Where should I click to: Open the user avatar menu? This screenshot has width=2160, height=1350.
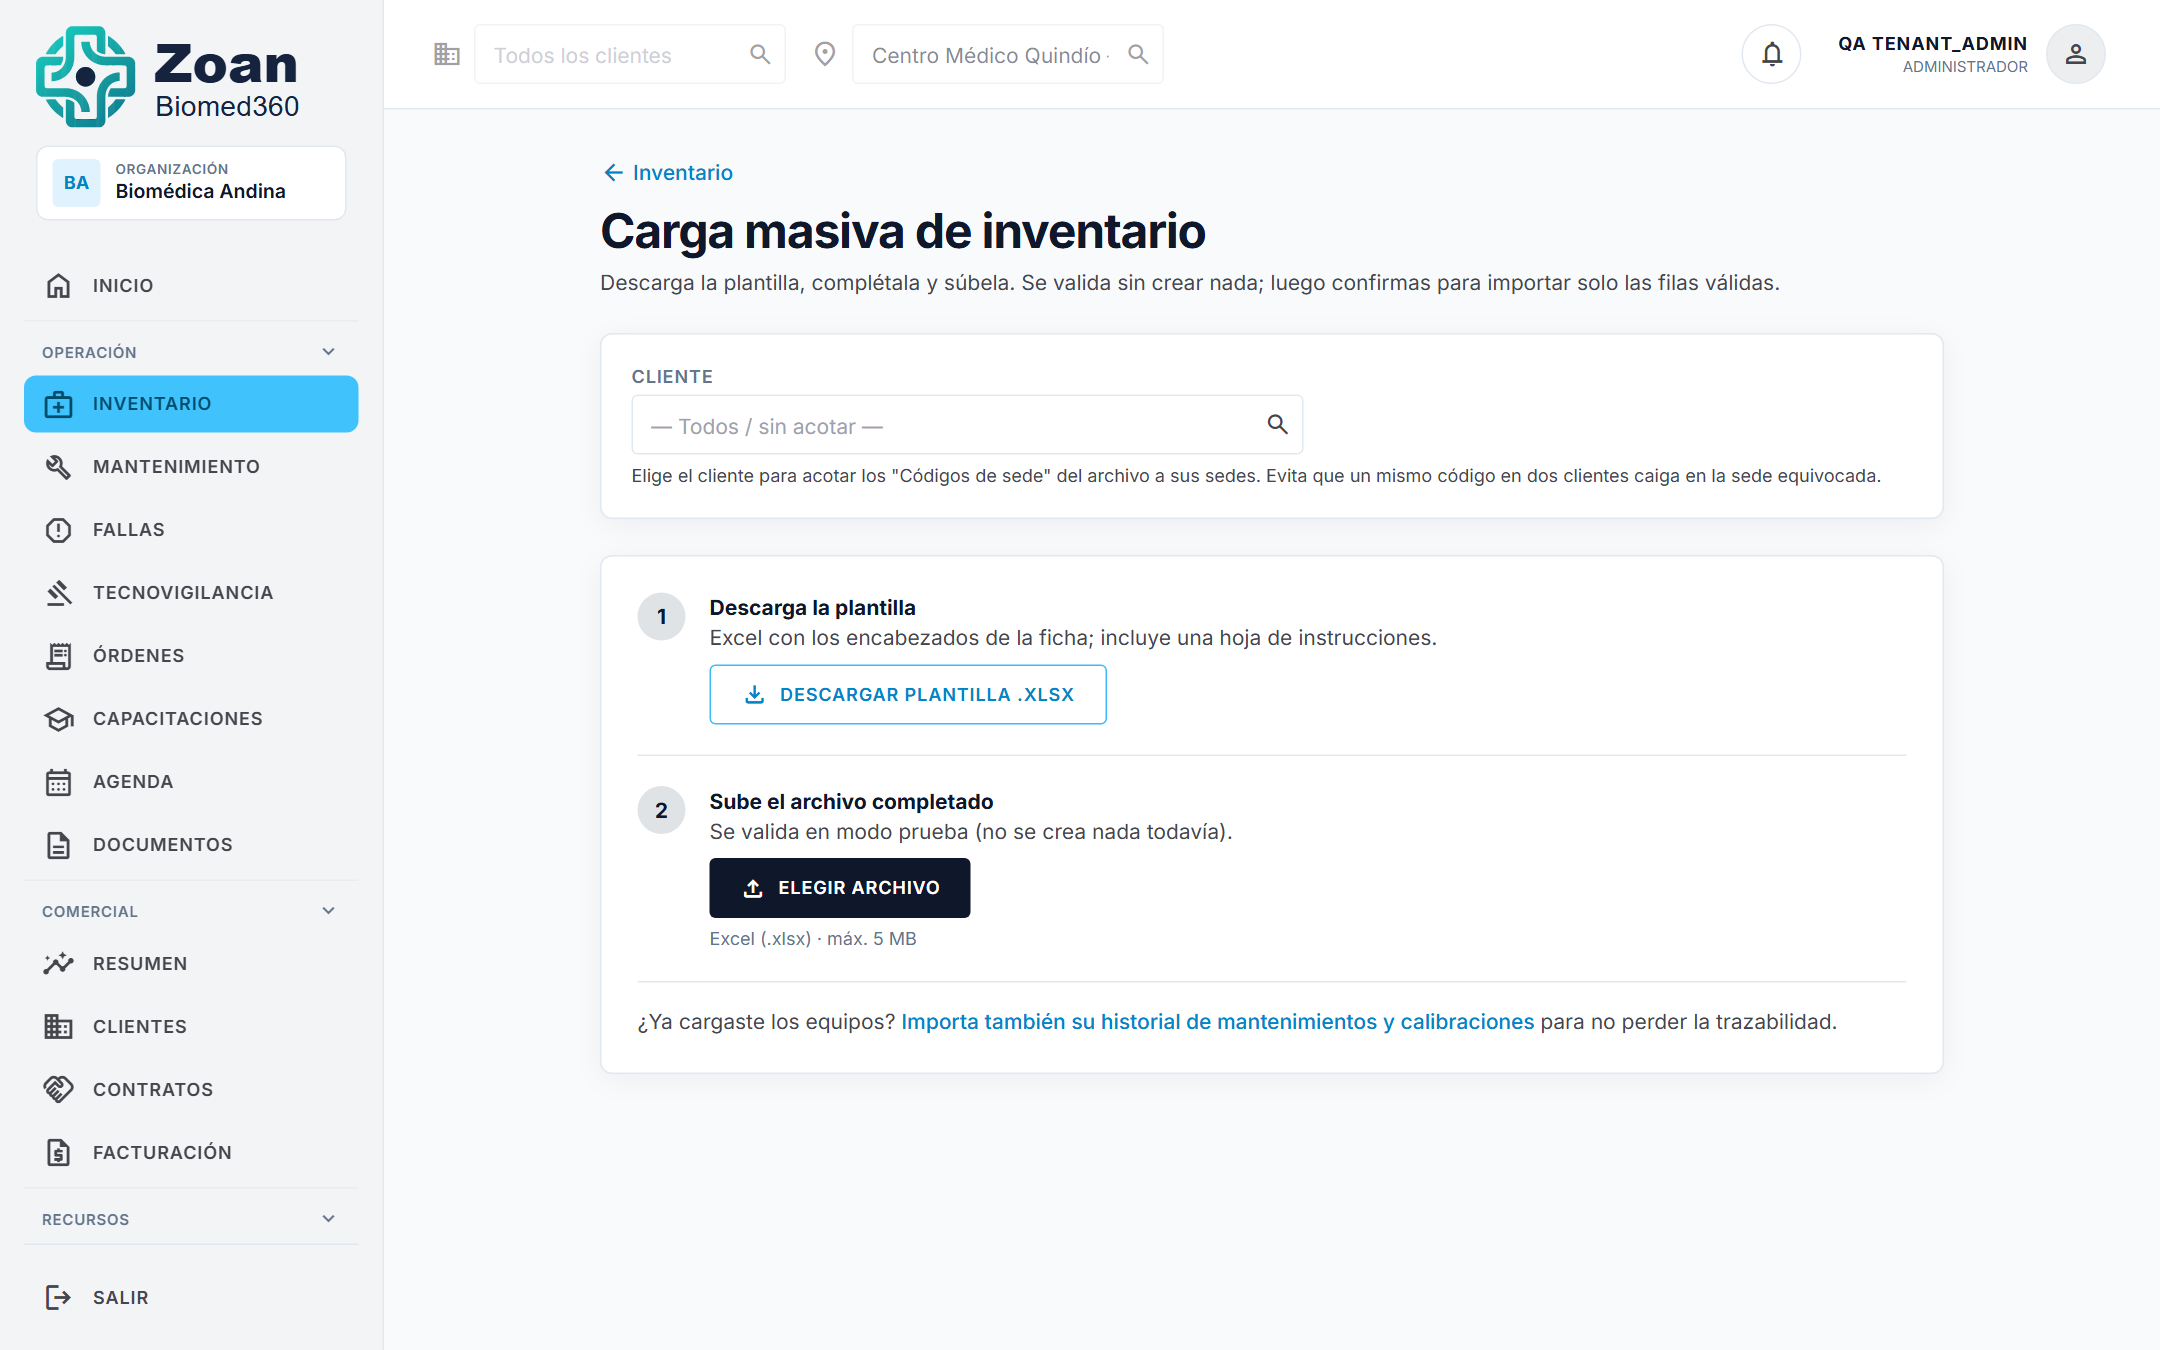pos(2076,54)
